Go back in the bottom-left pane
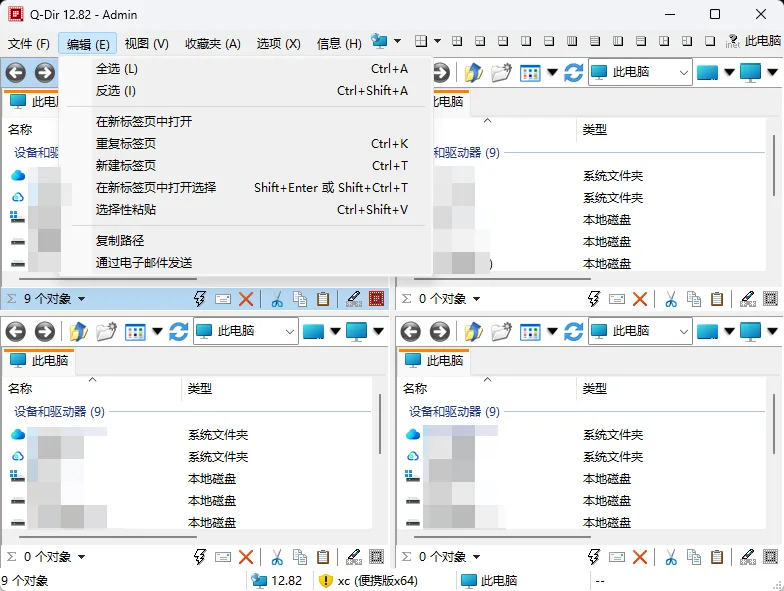 point(16,331)
